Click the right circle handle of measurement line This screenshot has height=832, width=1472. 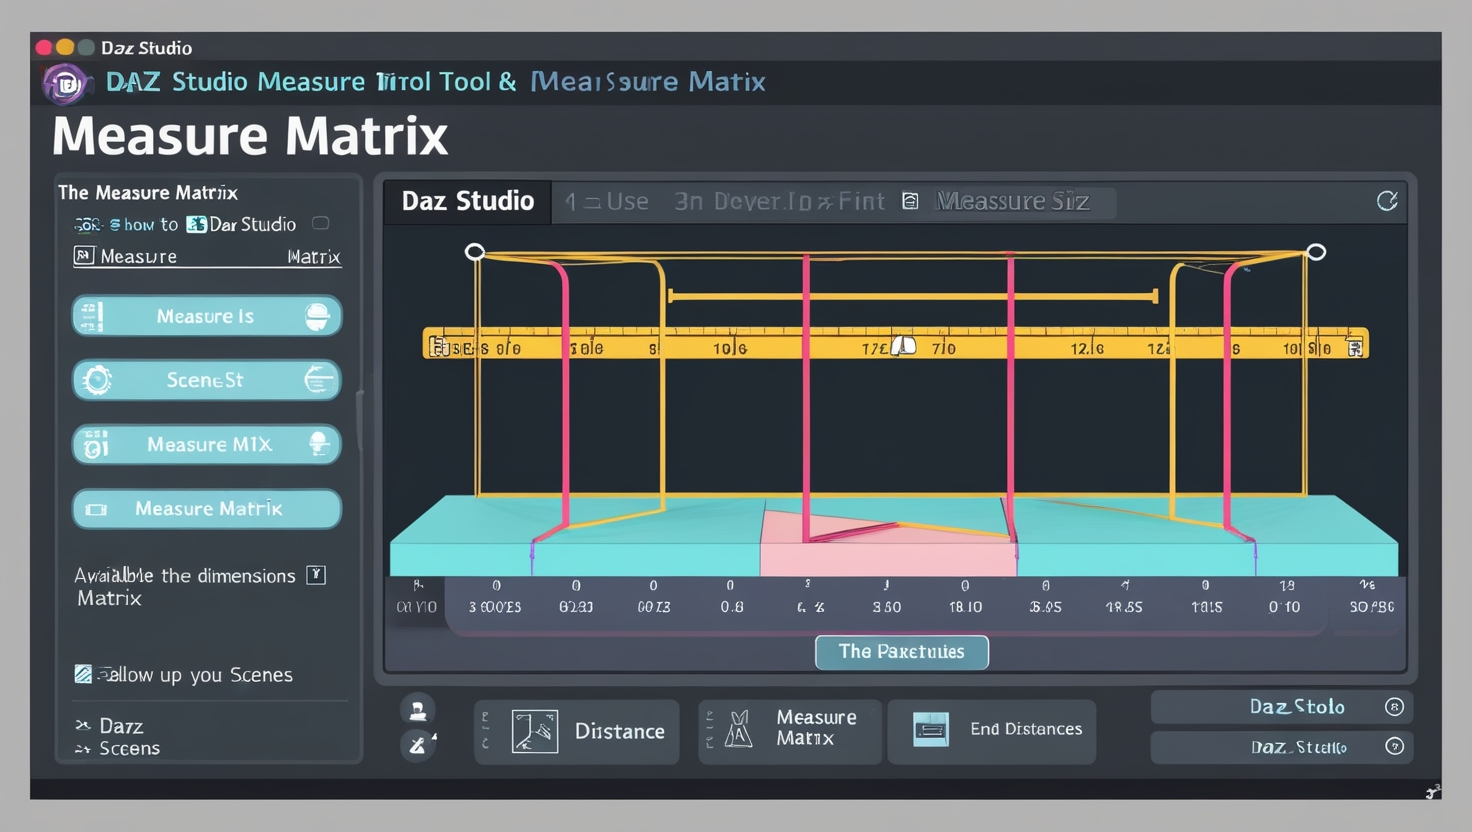click(x=1317, y=252)
